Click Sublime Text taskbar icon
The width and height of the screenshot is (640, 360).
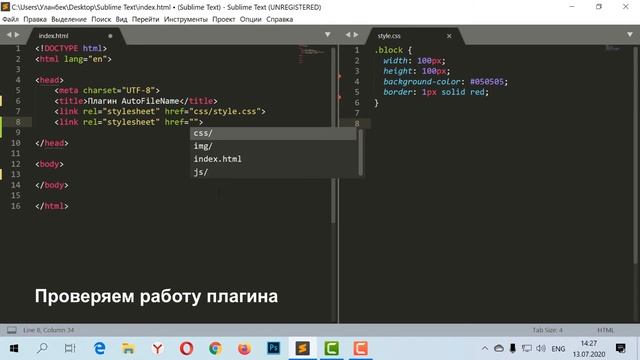[302, 348]
